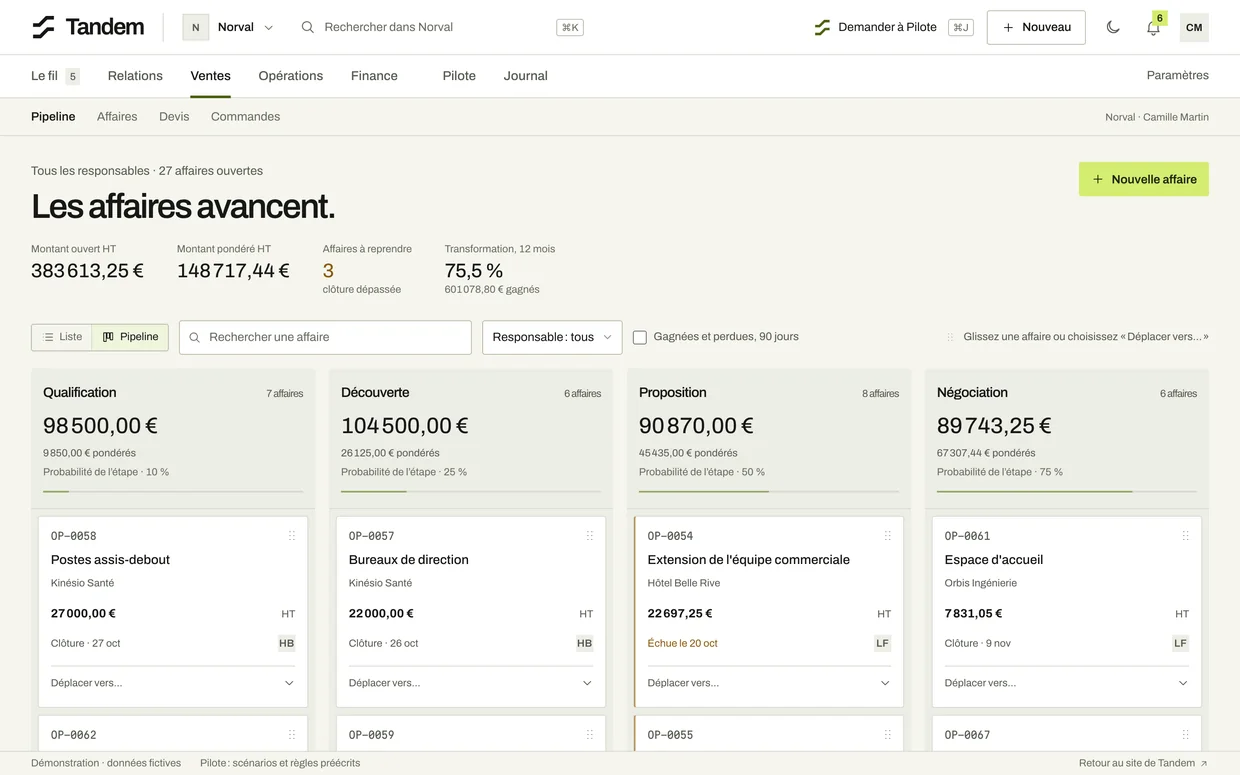
Task: Open the Norval workspace switcher
Action: [229, 27]
